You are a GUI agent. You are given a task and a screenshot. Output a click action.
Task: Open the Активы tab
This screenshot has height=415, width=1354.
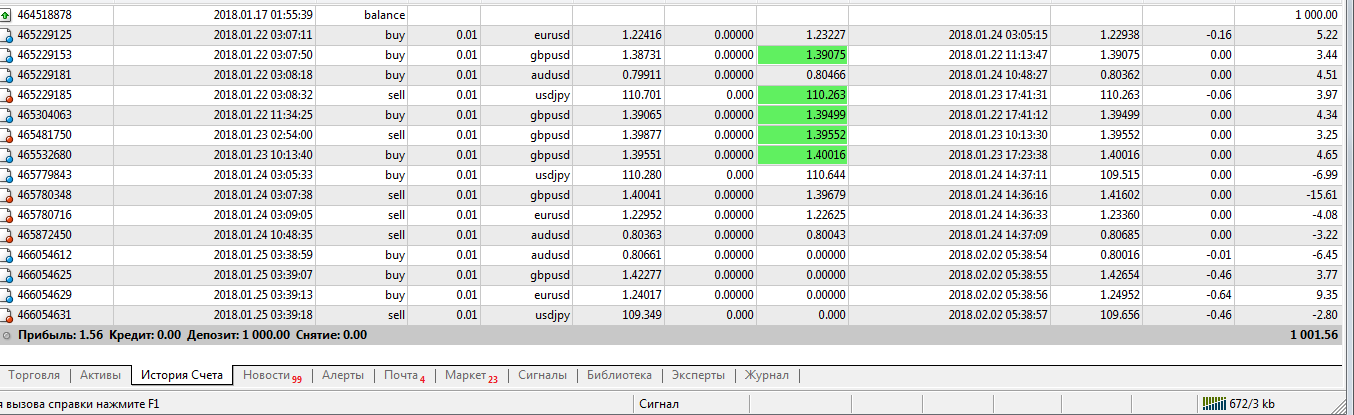(x=101, y=375)
